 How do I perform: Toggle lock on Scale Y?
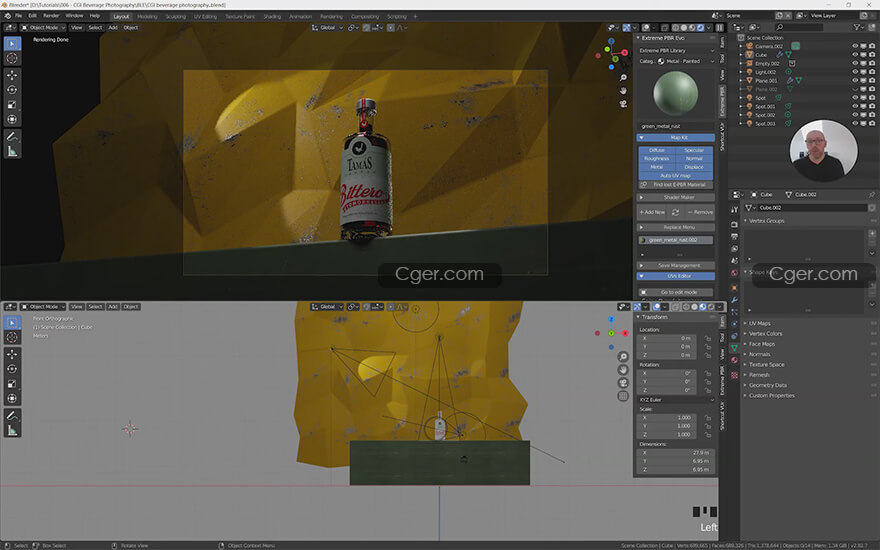708,426
